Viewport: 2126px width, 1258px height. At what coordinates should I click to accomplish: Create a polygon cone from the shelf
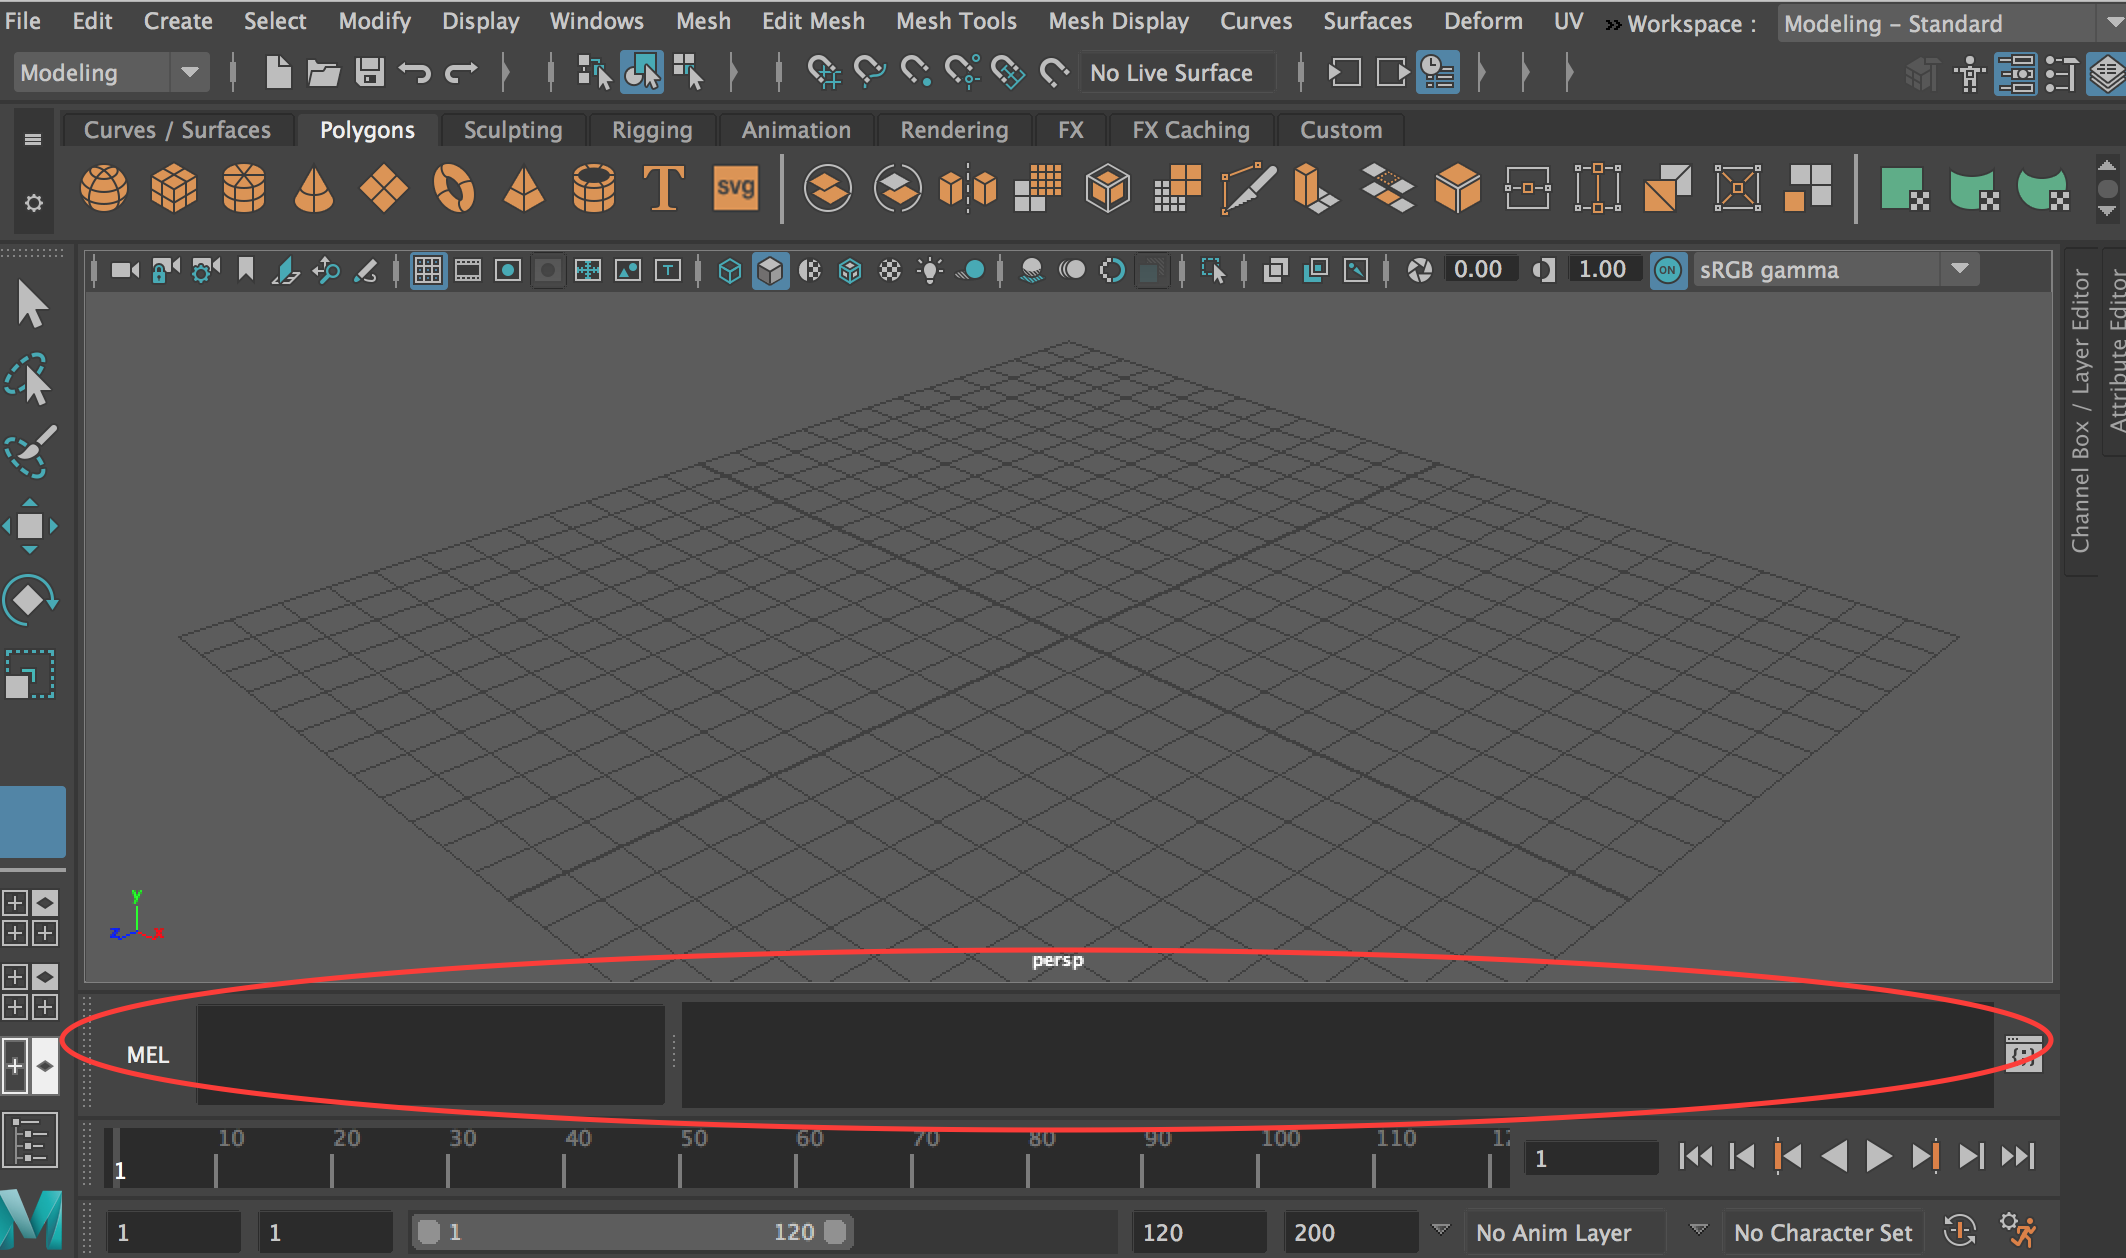314,188
